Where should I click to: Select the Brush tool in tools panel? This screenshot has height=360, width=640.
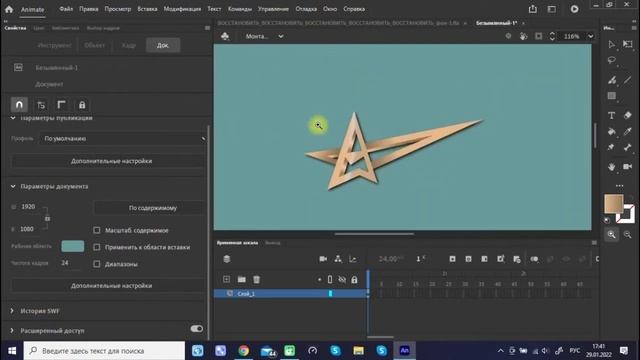611,80
